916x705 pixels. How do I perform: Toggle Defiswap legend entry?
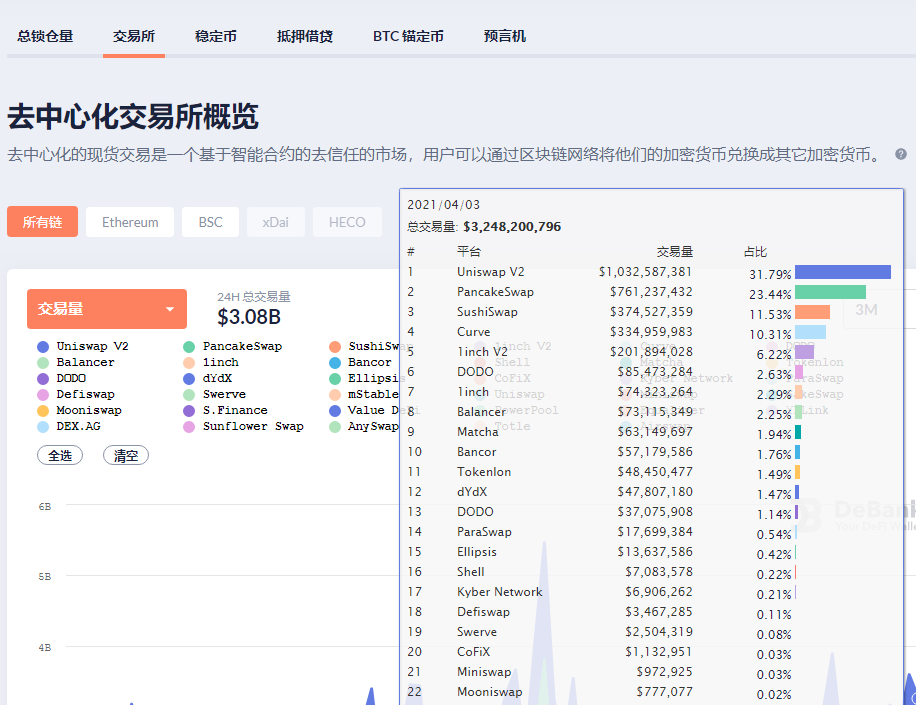(x=76, y=394)
